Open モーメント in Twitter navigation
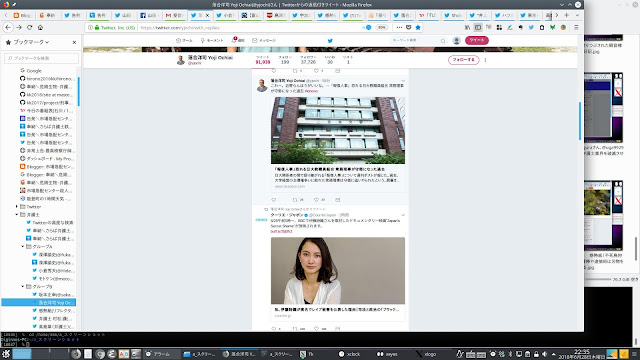The height and width of the screenshot is (360, 640). (212, 40)
